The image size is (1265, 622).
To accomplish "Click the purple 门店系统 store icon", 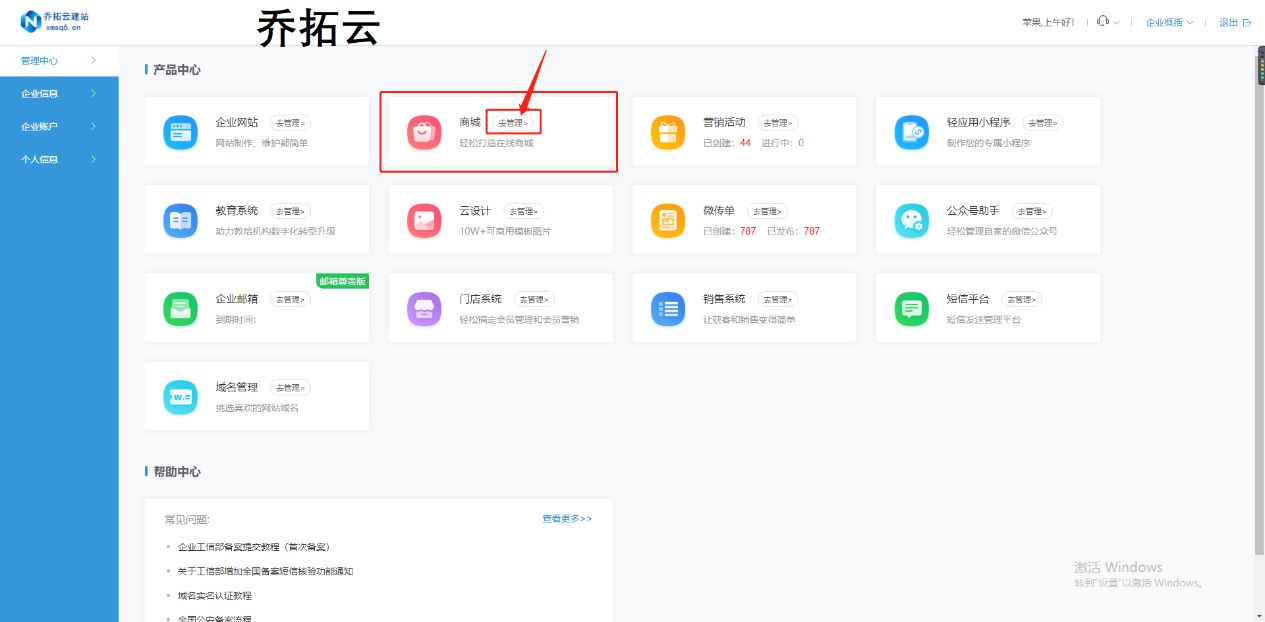I will pos(424,307).
